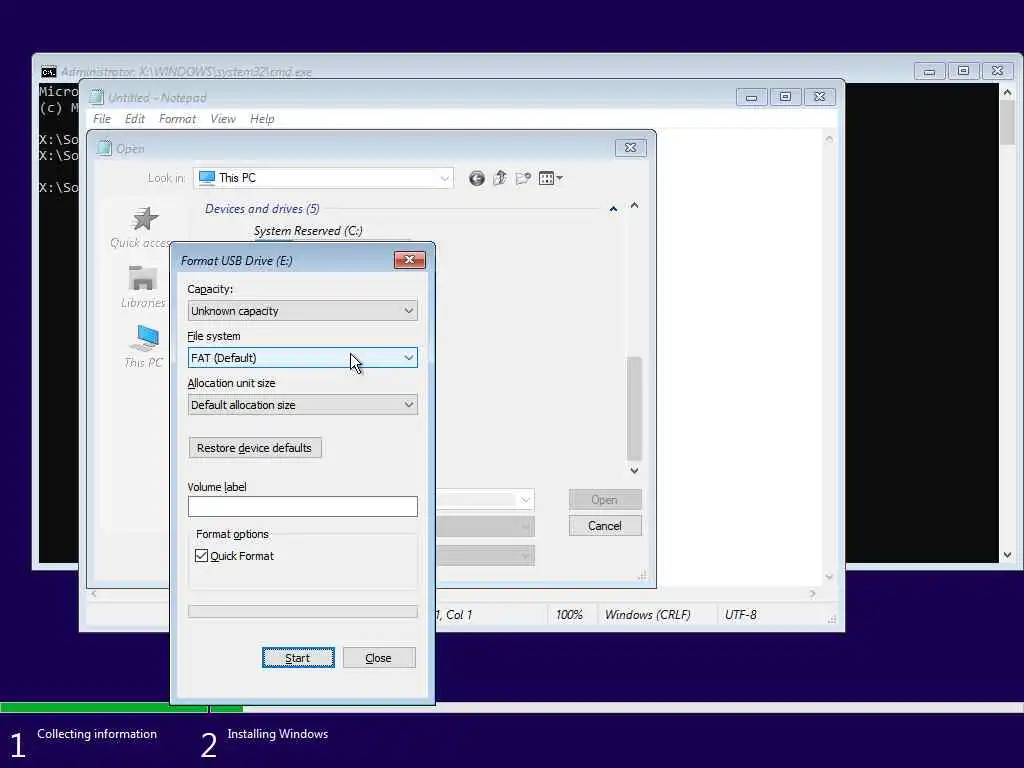The height and width of the screenshot is (768, 1024).
Task: Click the UTF-8 status bar entry
Action: tap(741, 615)
